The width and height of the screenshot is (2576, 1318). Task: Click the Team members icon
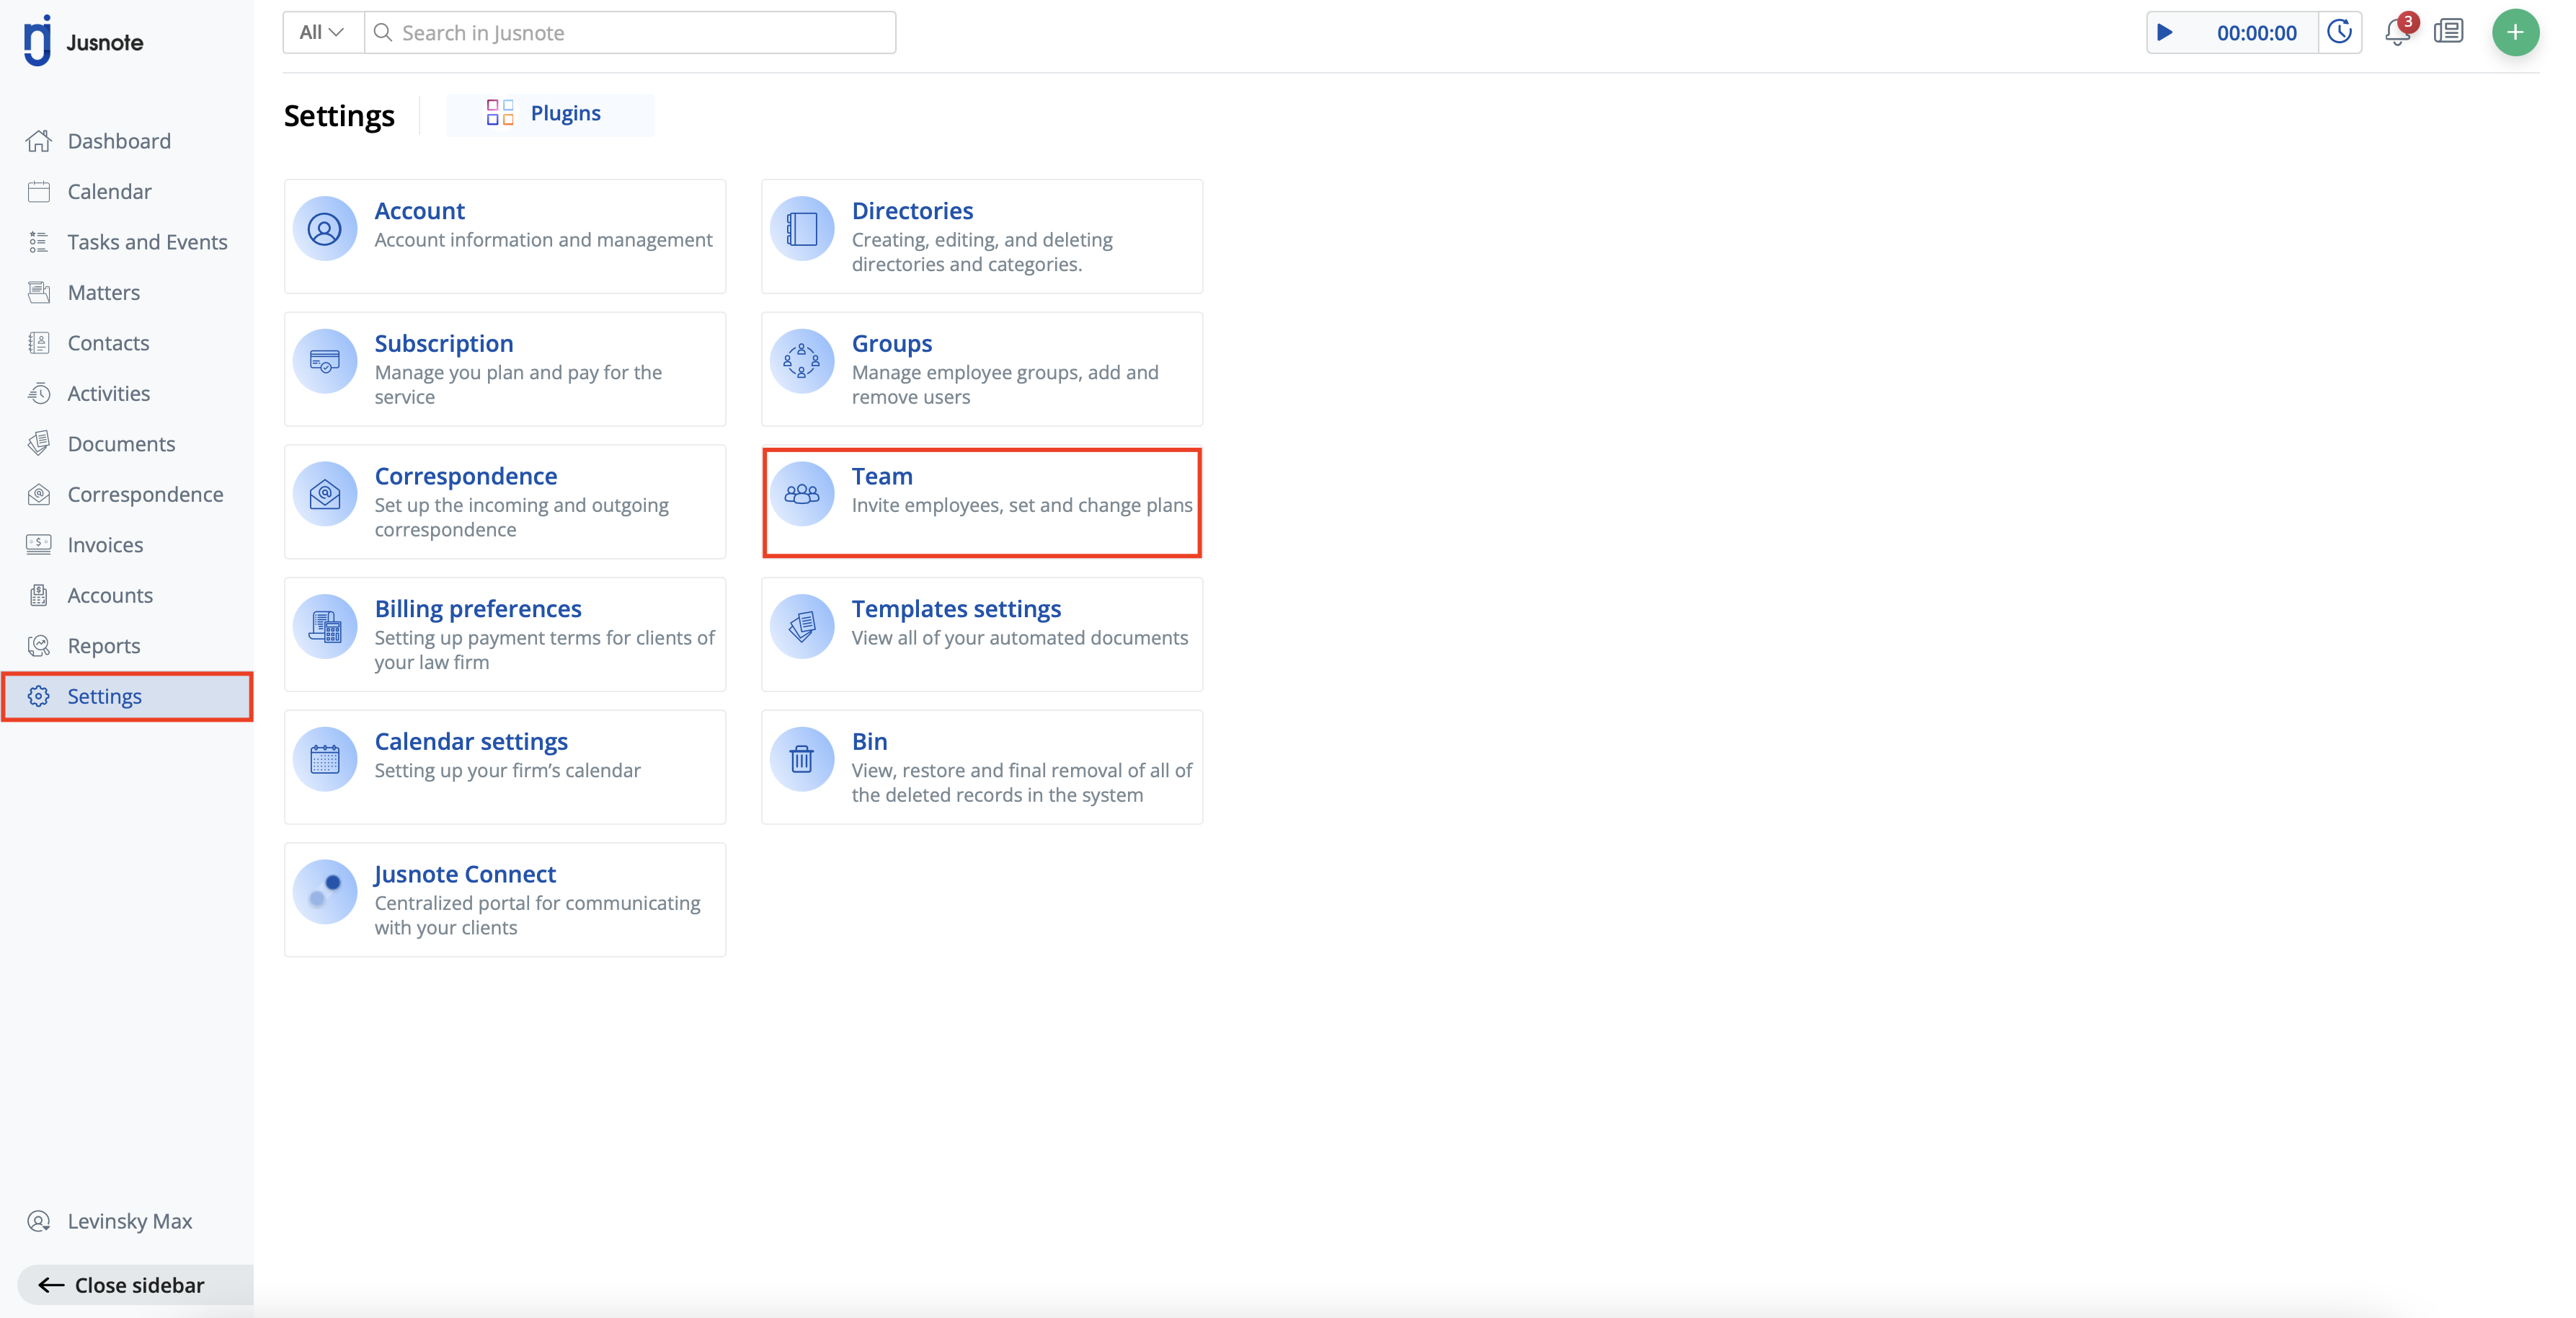point(802,494)
